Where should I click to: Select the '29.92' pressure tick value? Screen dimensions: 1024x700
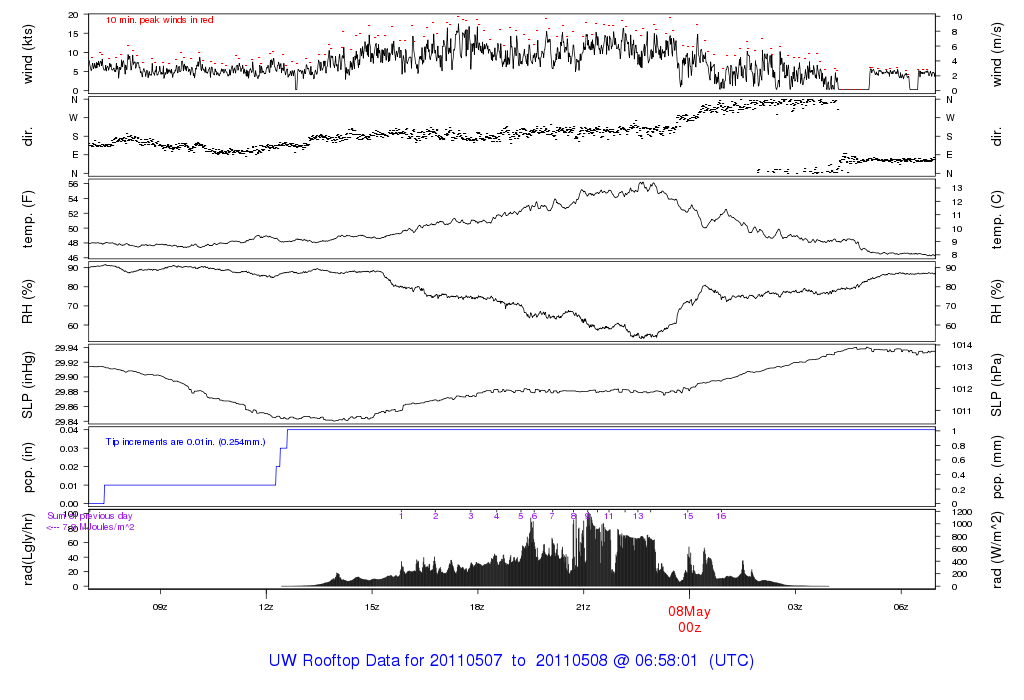(x=67, y=363)
